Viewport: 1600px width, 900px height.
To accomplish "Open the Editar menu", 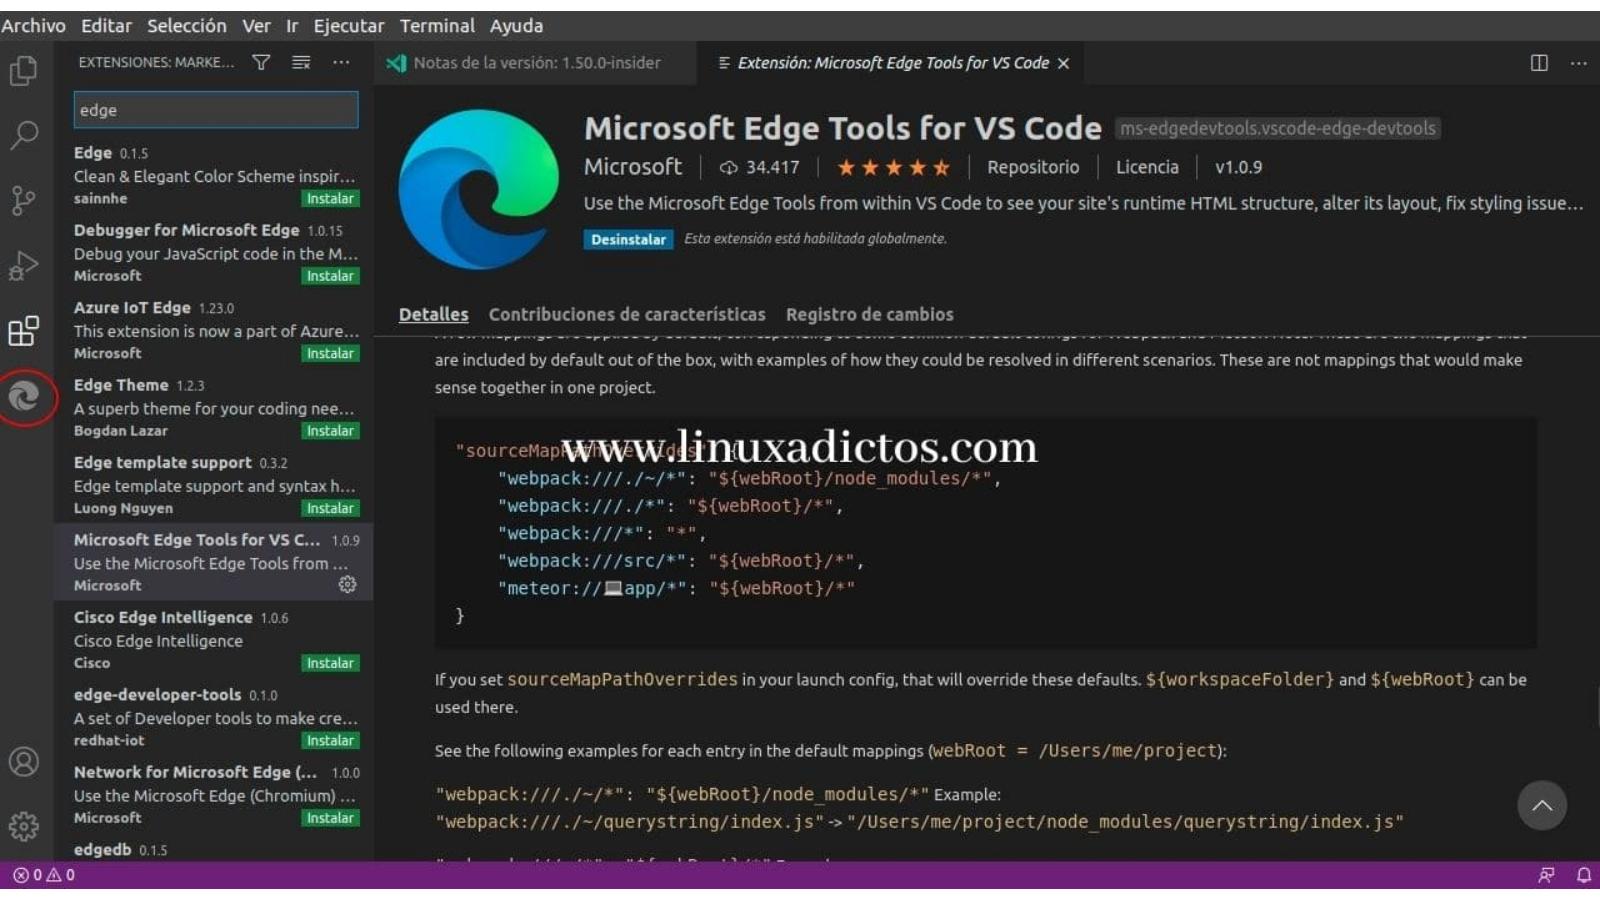I will click(106, 26).
